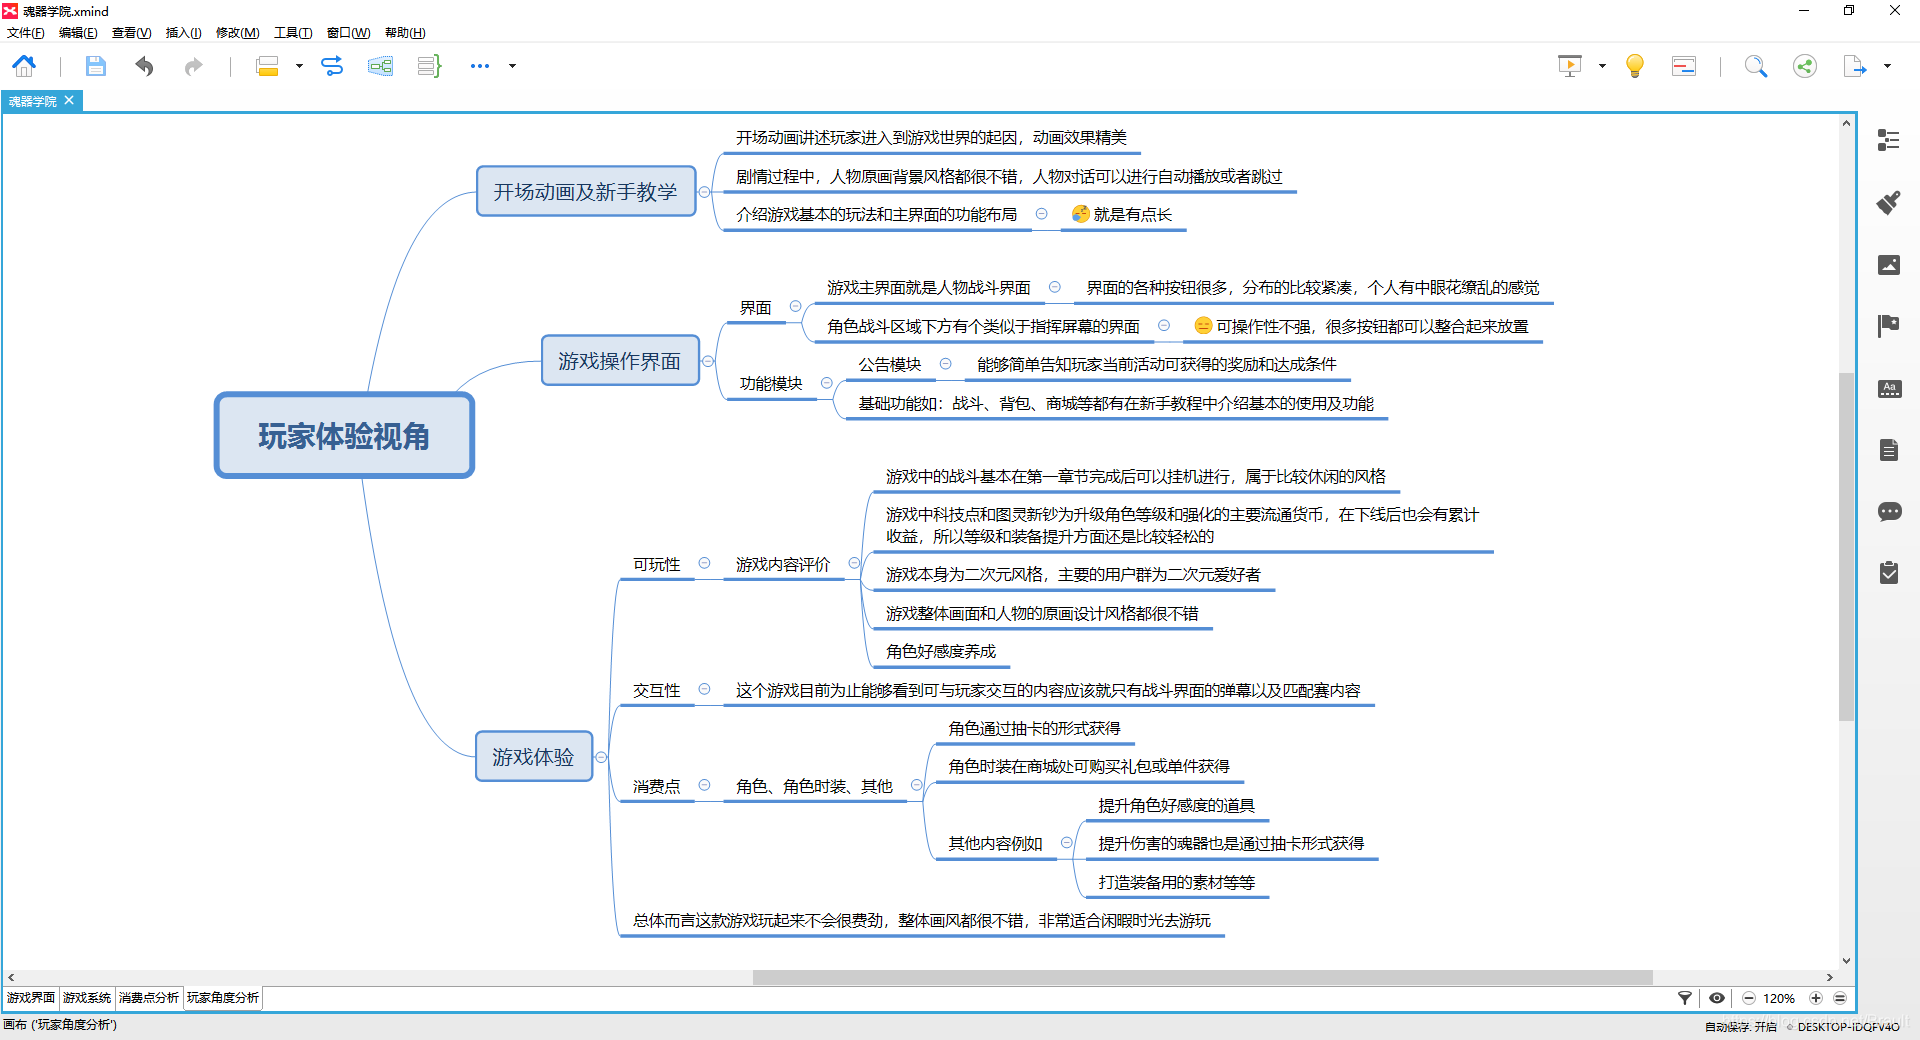Open the search magnifier tool
The height and width of the screenshot is (1040, 1920).
[x=1756, y=66]
